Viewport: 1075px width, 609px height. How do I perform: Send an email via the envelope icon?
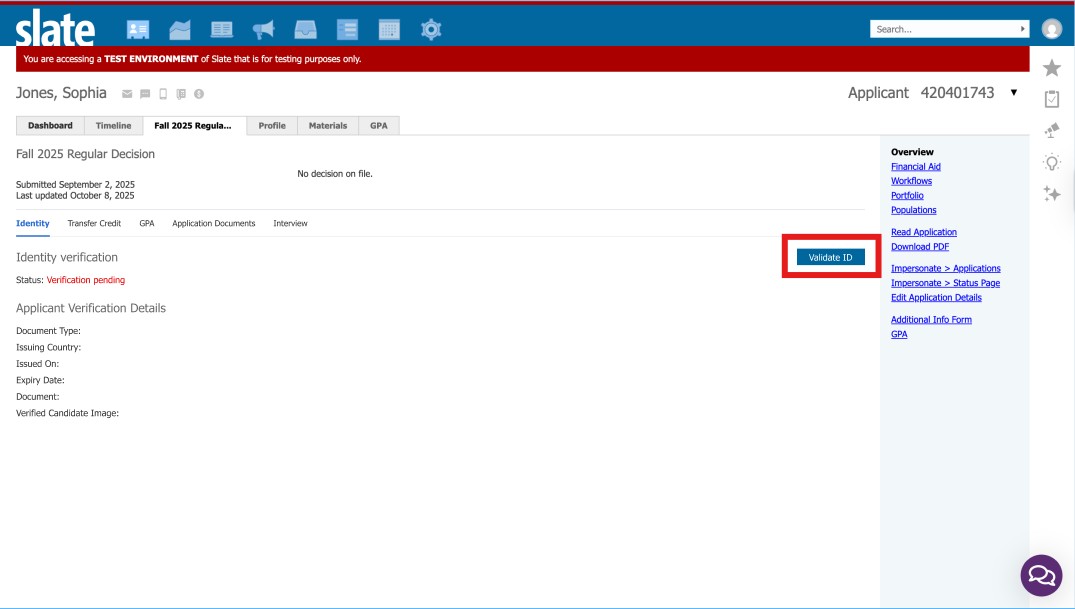[126, 93]
